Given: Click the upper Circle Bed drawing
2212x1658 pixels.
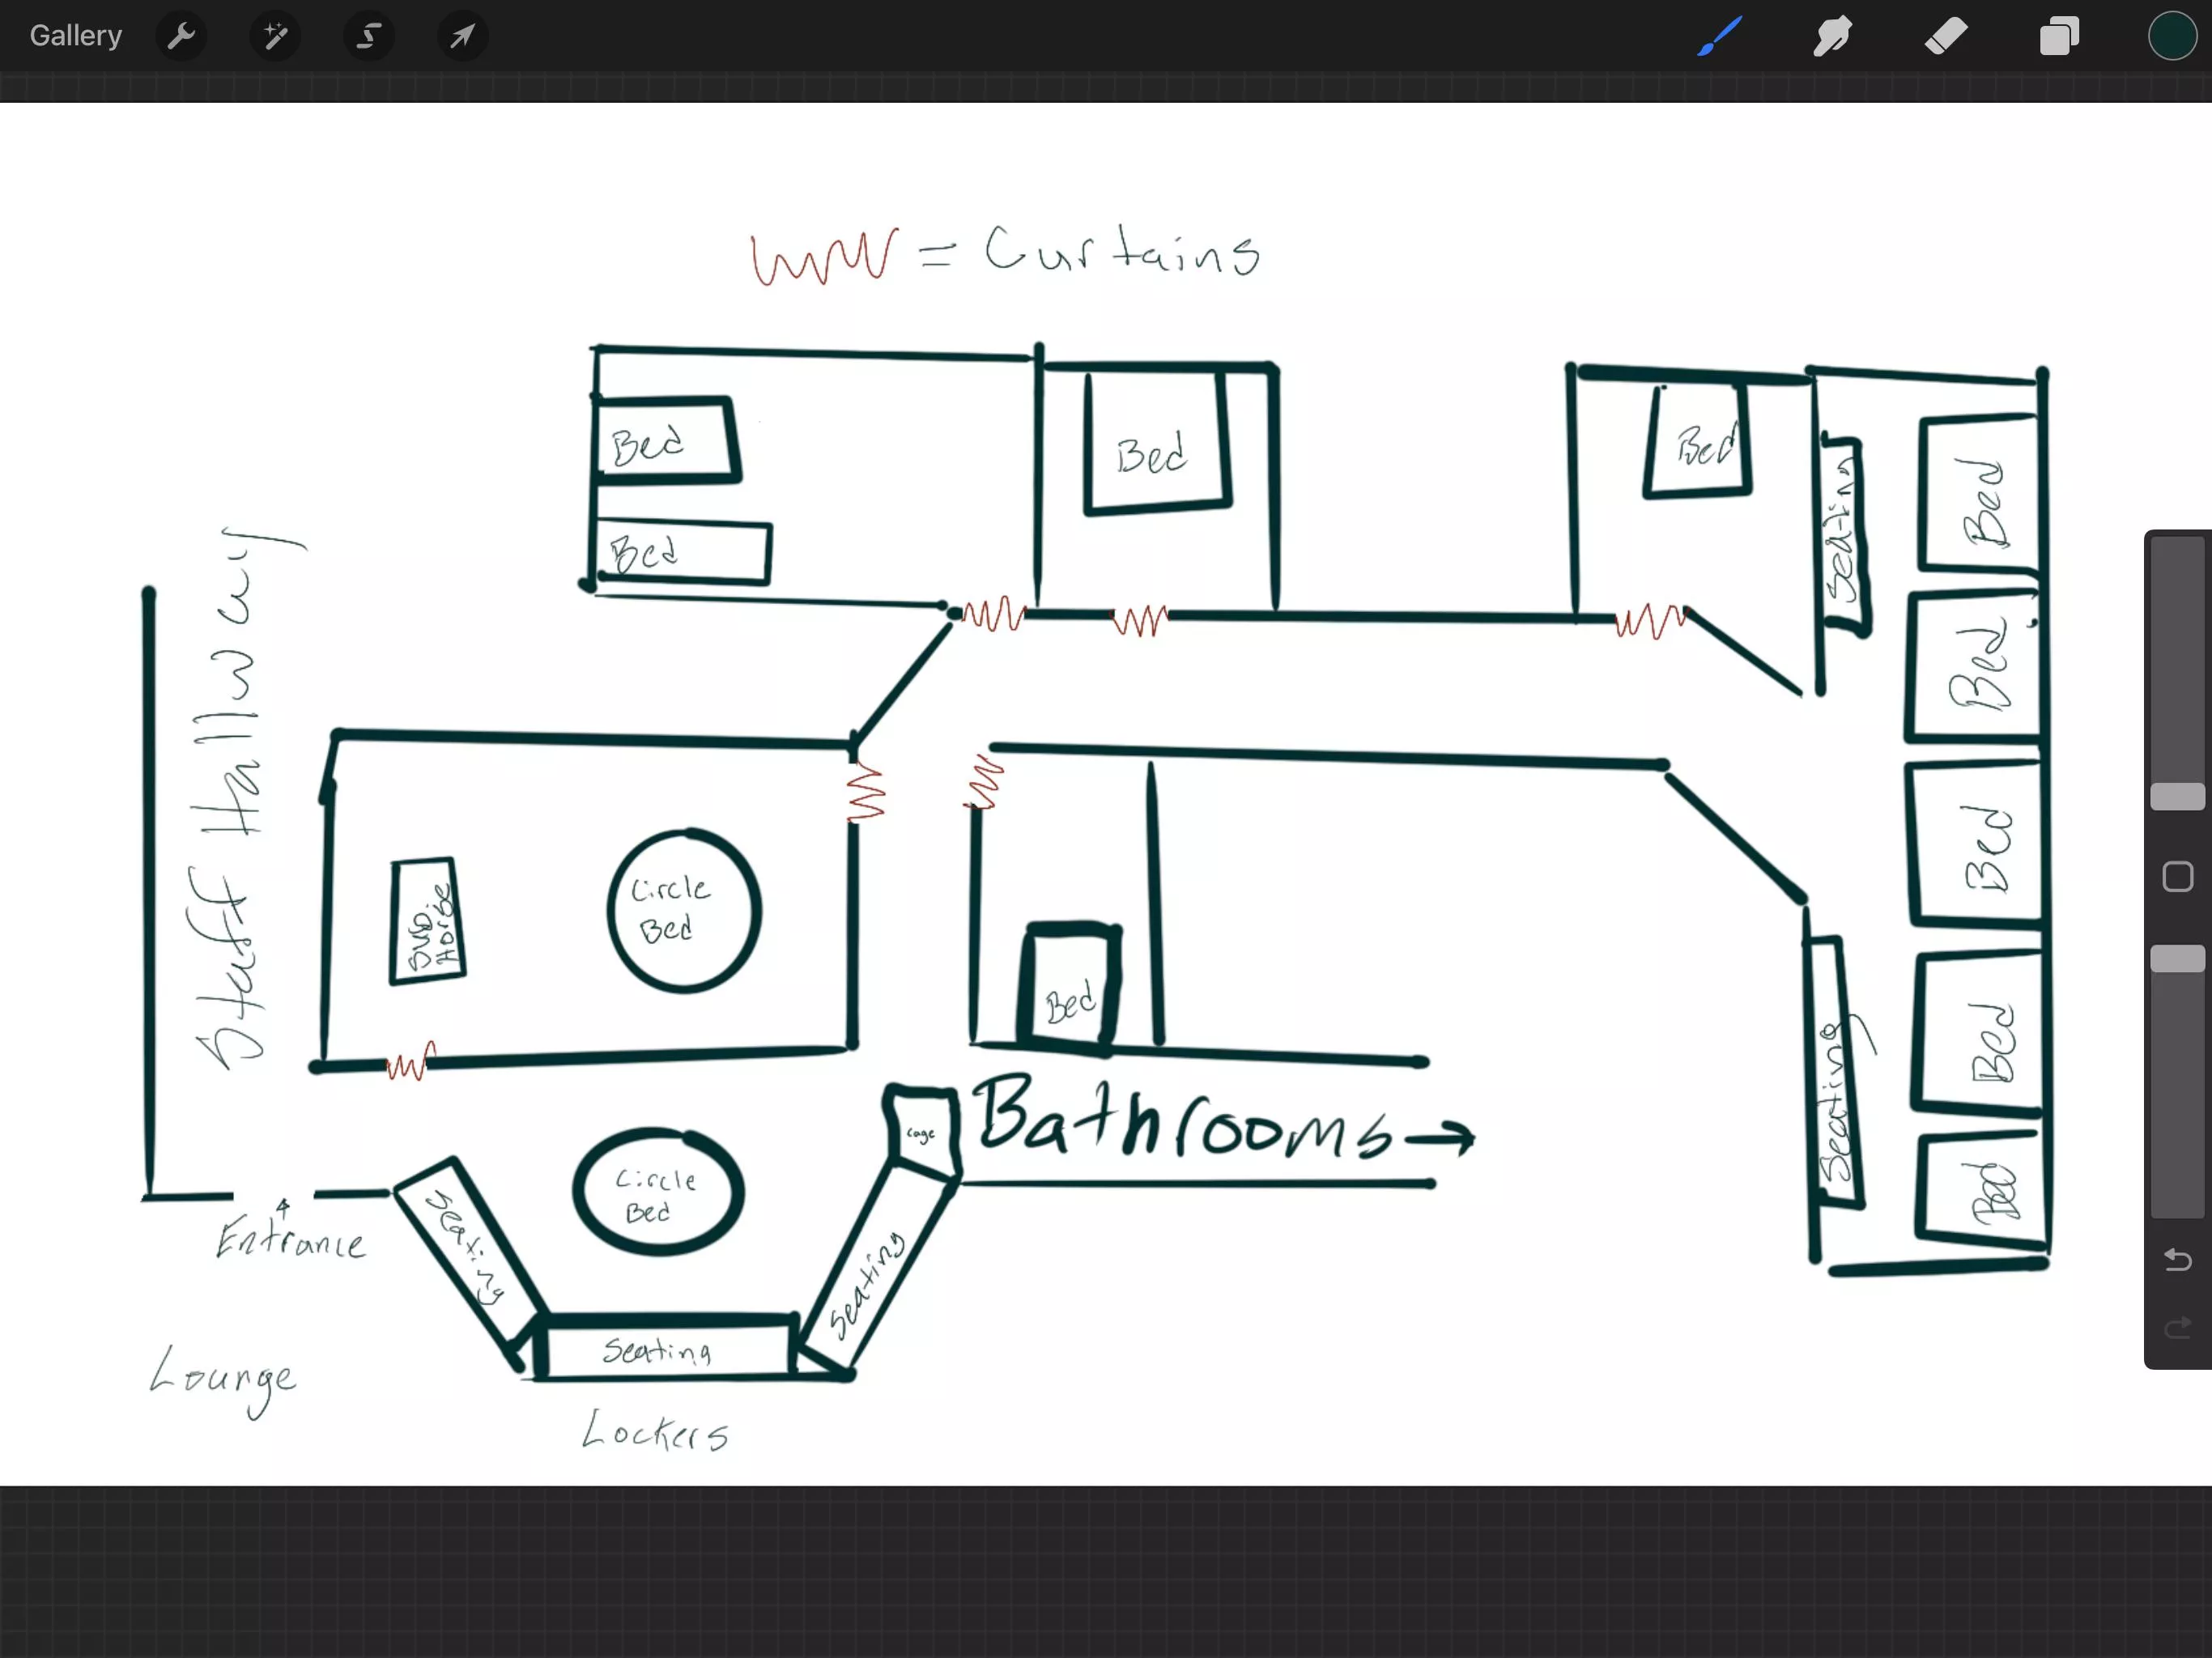Looking at the screenshot, I should tap(684, 910).
